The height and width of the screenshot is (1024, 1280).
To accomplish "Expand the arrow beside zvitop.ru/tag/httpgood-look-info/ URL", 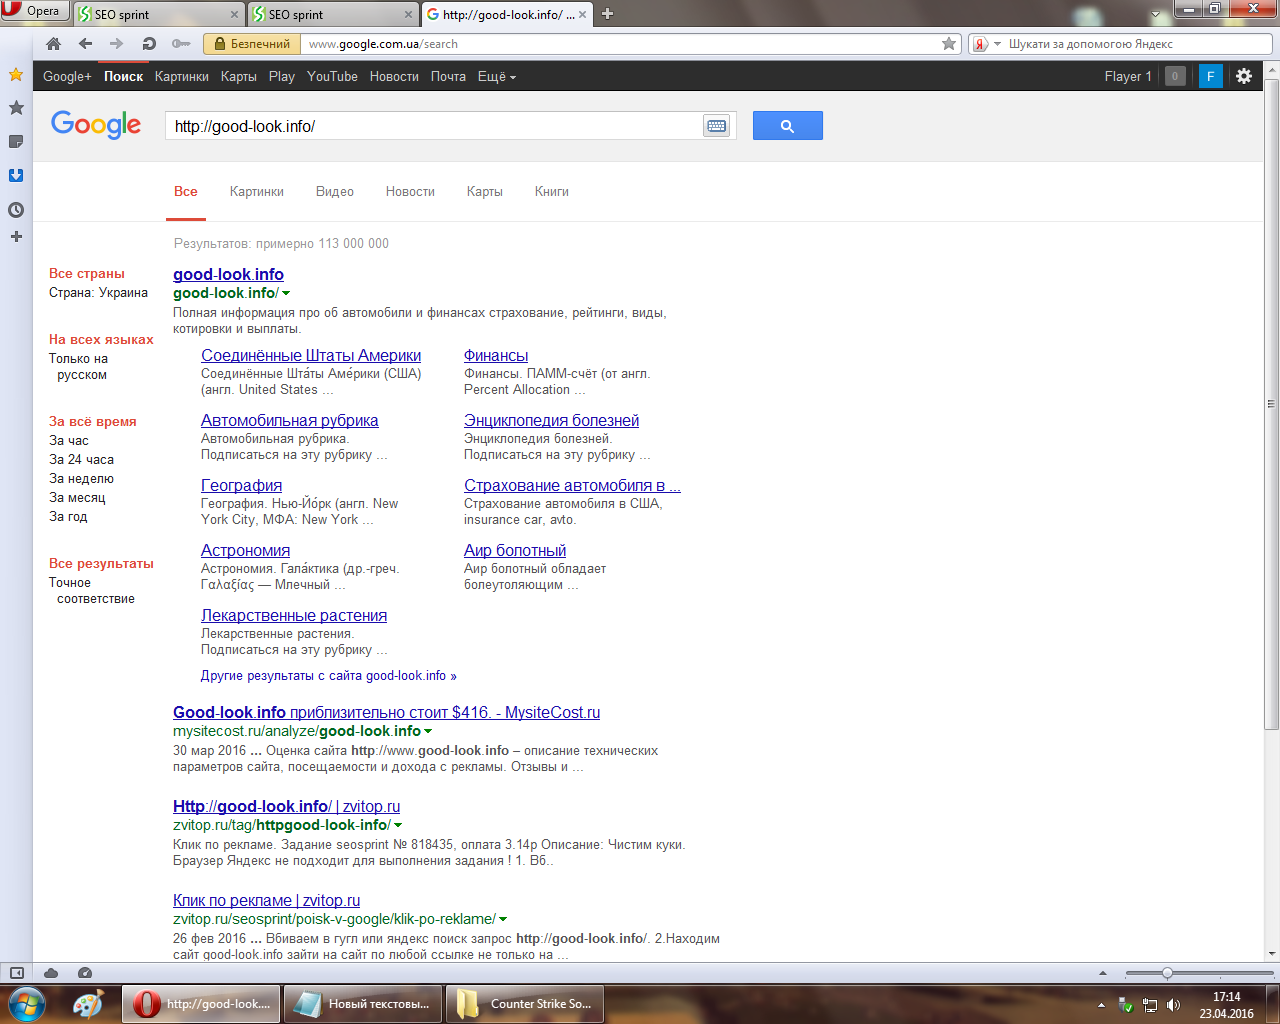I will click(x=398, y=825).
